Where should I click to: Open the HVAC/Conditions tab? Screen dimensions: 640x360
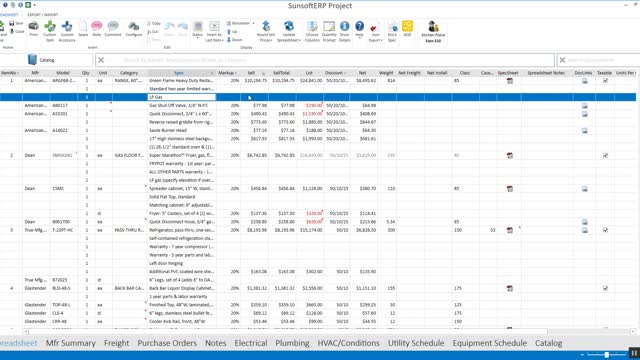tap(349, 343)
